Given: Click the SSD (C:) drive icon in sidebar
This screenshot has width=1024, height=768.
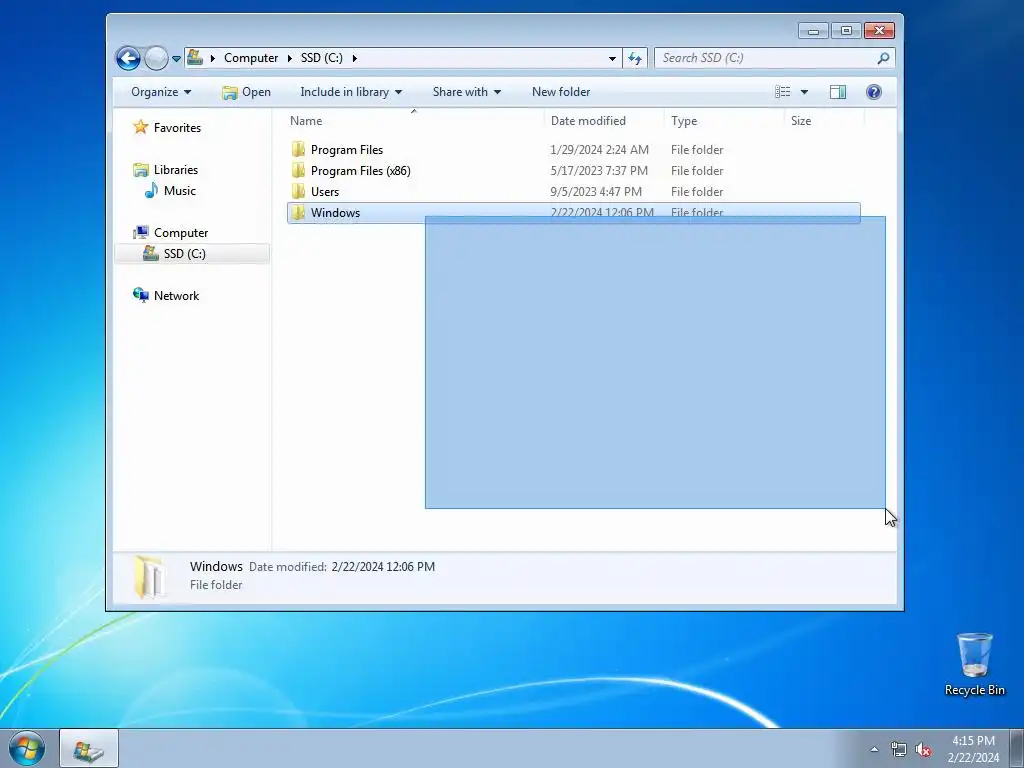Looking at the screenshot, I should pyautogui.click(x=151, y=253).
